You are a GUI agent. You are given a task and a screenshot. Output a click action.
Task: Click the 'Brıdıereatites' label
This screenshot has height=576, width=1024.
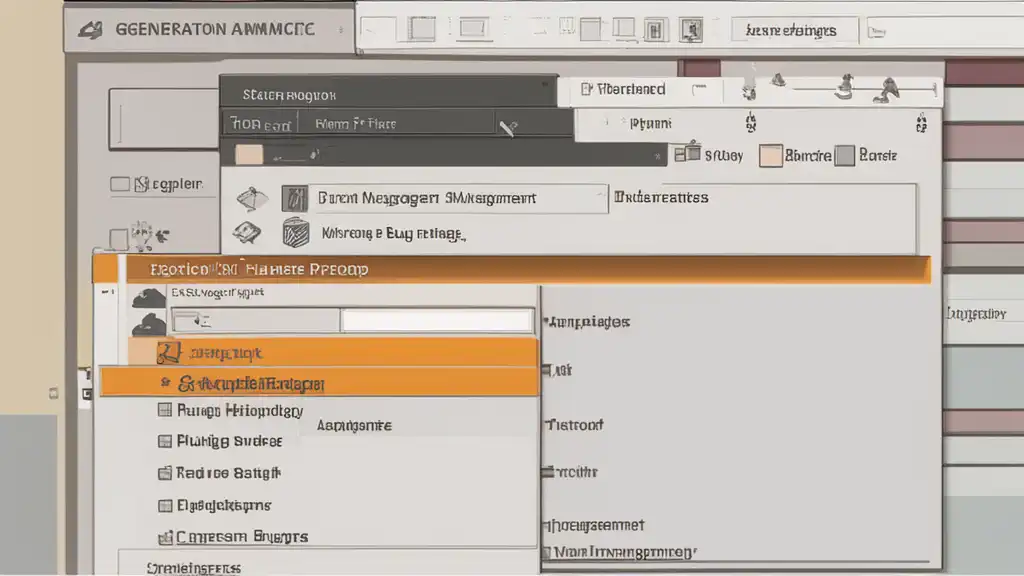(x=661, y=197)
